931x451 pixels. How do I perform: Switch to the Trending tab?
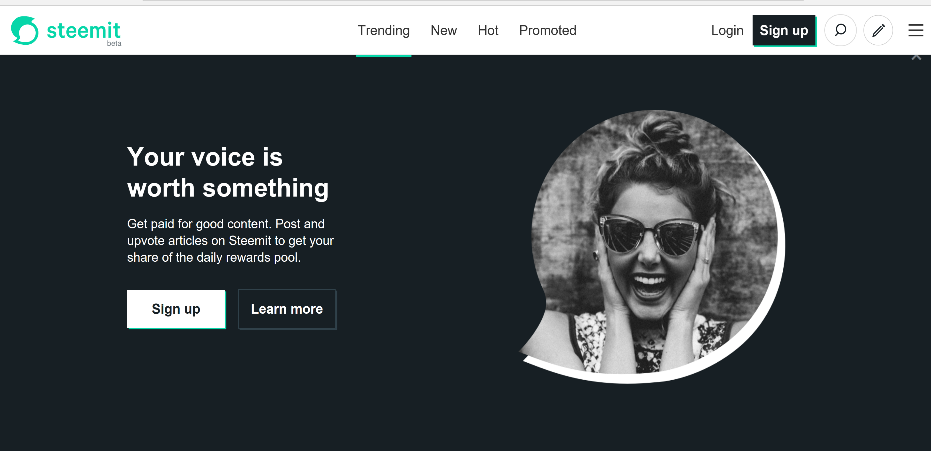click(x=384, y=30)
